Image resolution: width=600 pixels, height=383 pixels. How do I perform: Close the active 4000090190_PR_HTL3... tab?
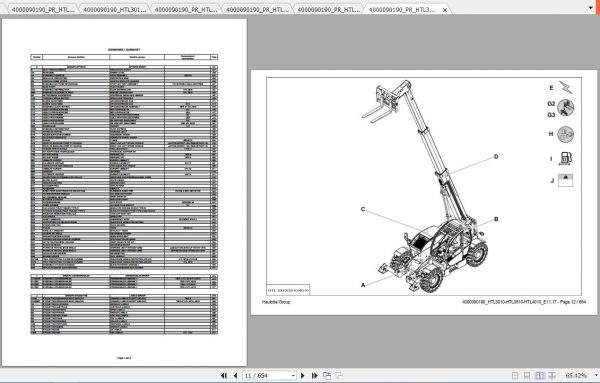(445, 10)
